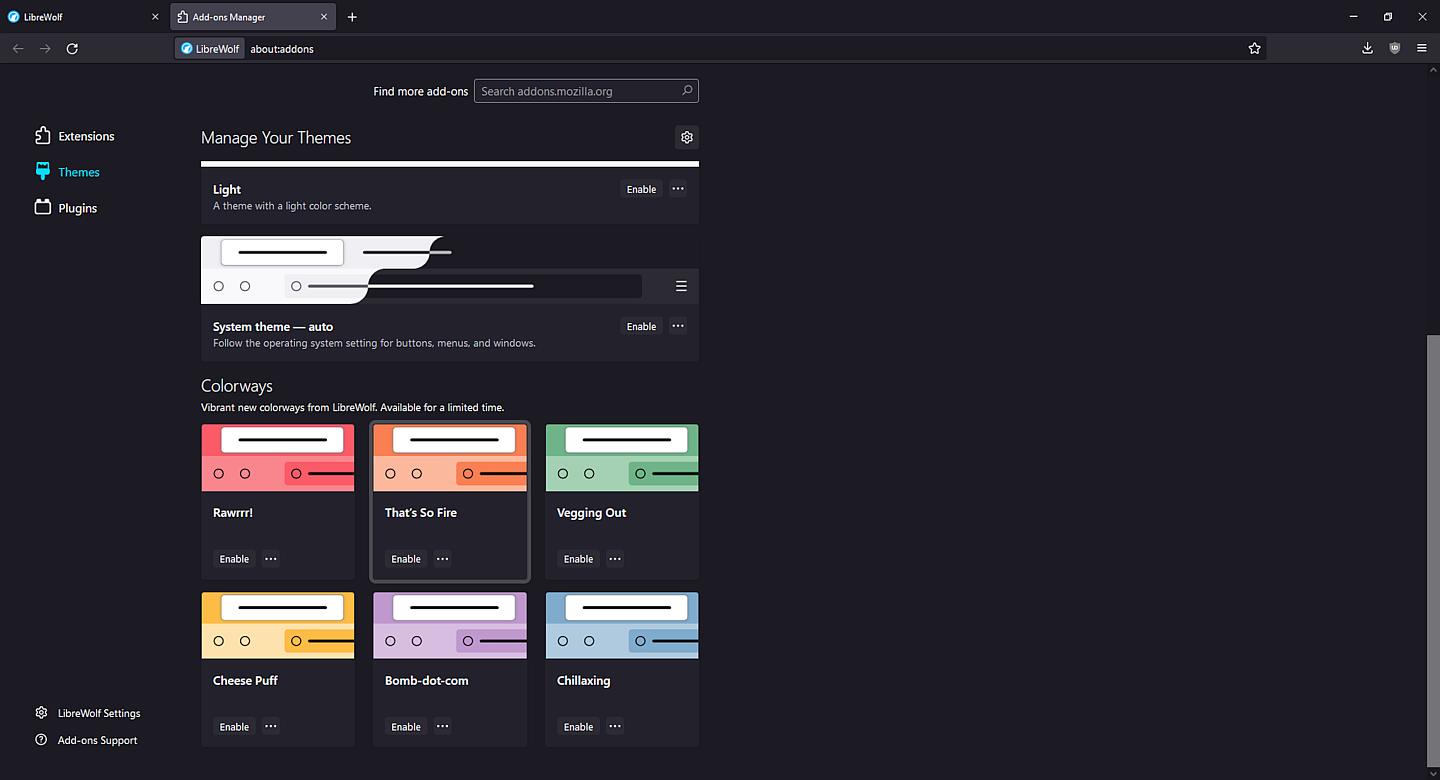Open more options for the Light theme
This screenshot has height=780, width=1440.
678,189
